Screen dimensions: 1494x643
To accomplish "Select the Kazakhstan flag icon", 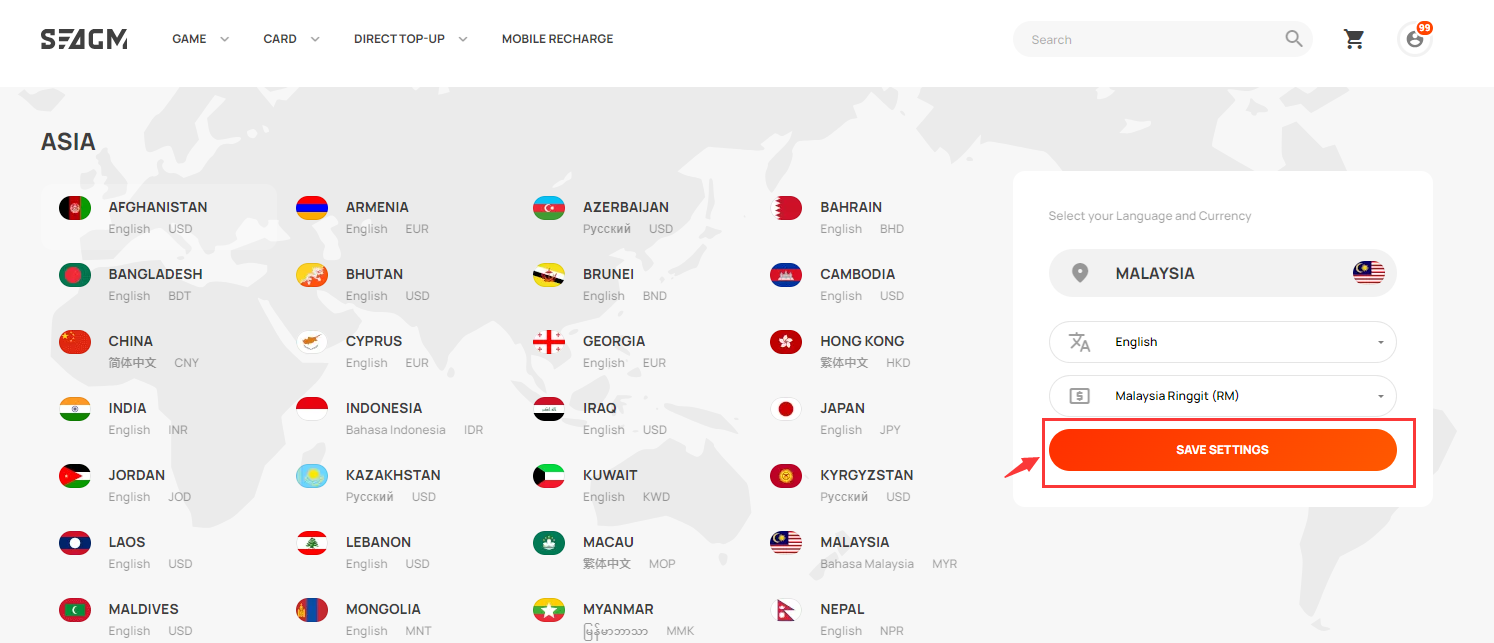I will [x=312, y=476].
